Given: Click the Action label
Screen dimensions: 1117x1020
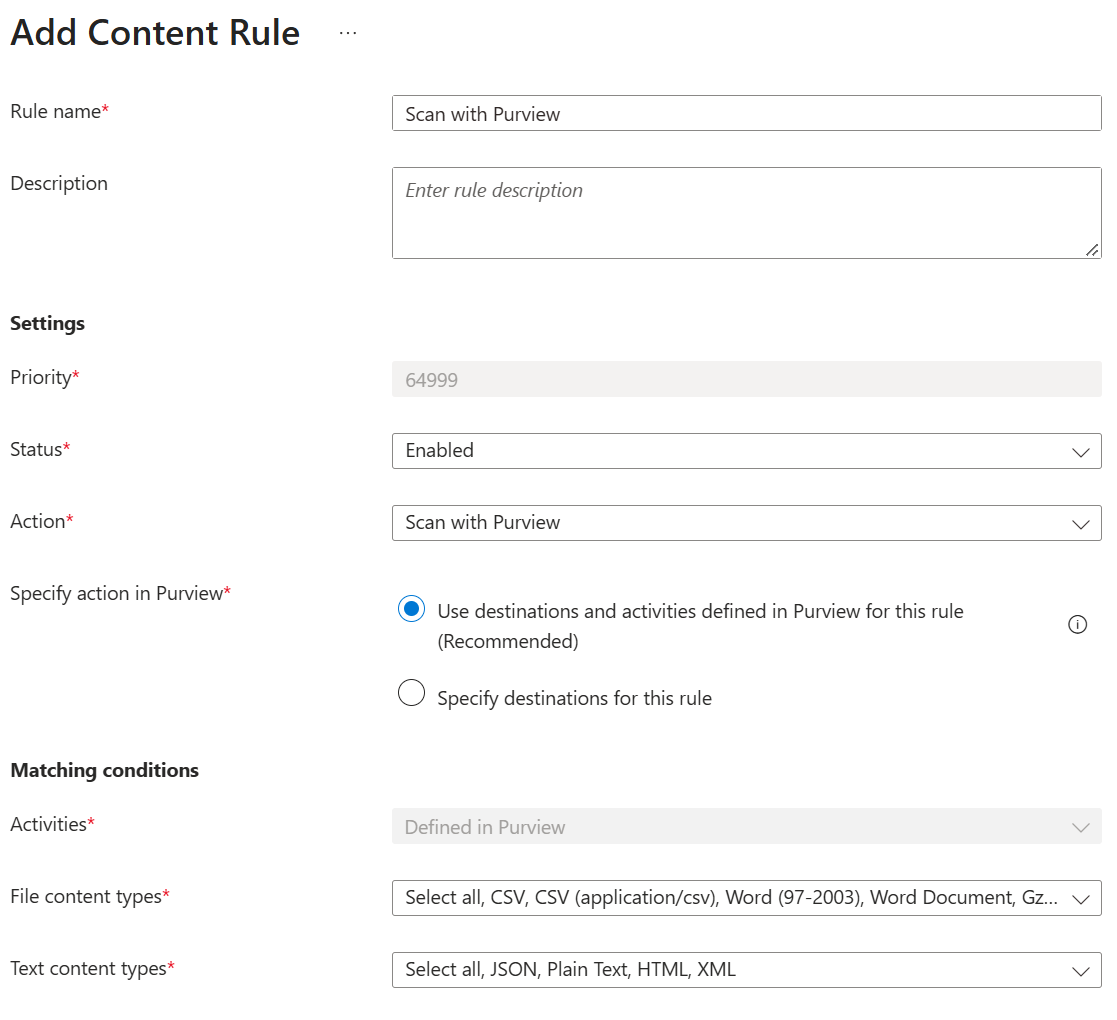Looking at the screenshot, I should tap(41, 521).
